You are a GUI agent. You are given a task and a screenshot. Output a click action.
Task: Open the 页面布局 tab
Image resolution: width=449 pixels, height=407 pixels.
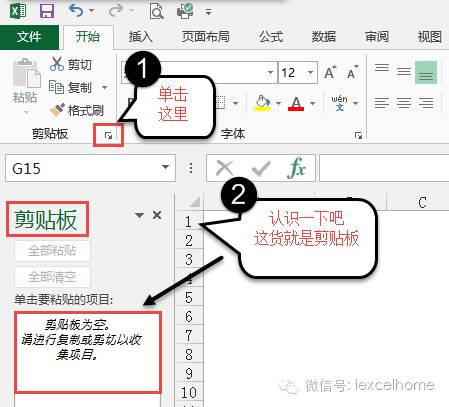point(206,37)
